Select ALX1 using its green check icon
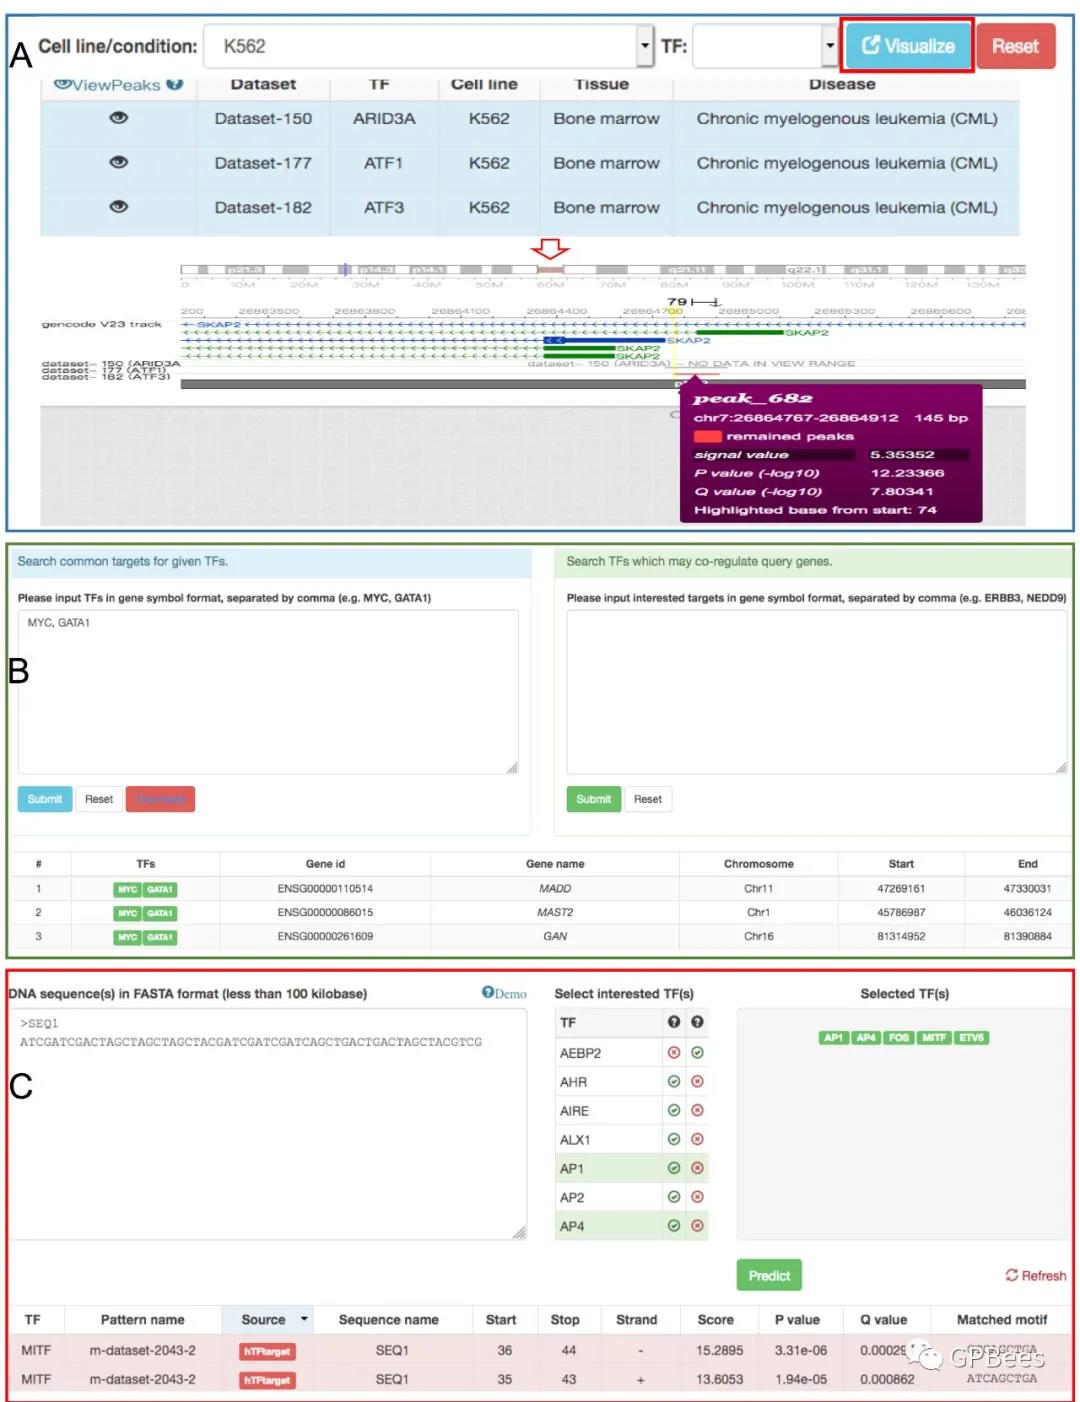Image resolution: width=1080 pixels, height=1402 pixels. click(674, 1140)
